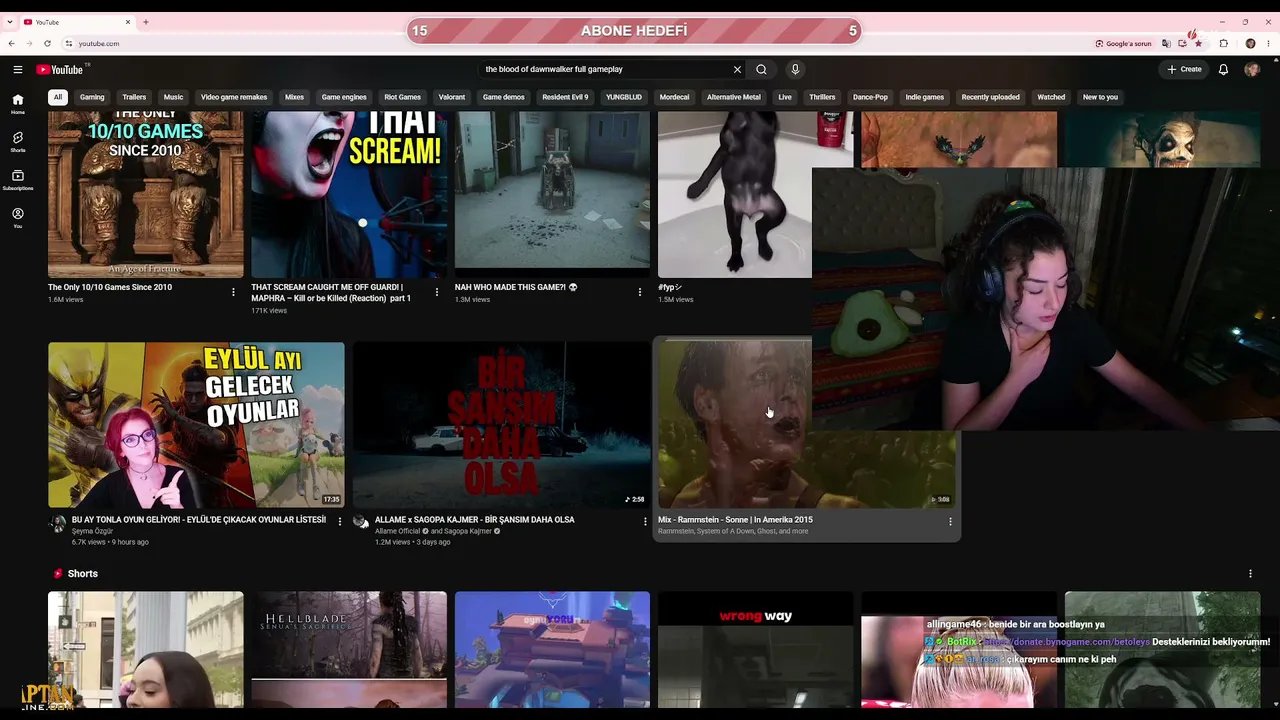This screenshot has height=720, width=1280.
Task: Open more actions for ALLAME x SAGOPA KAJMER
Action: coord(645,521)
